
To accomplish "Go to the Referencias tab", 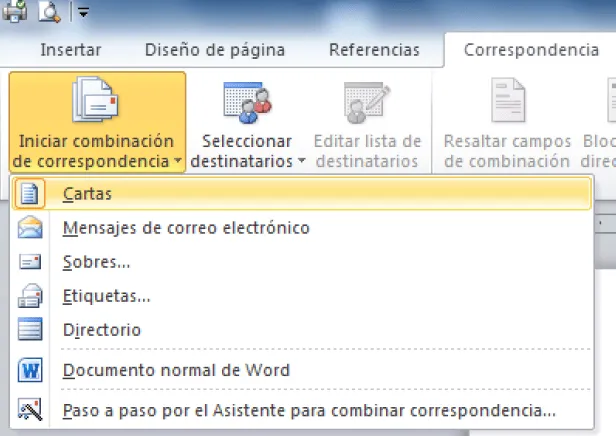I will [x=374, y=50].
